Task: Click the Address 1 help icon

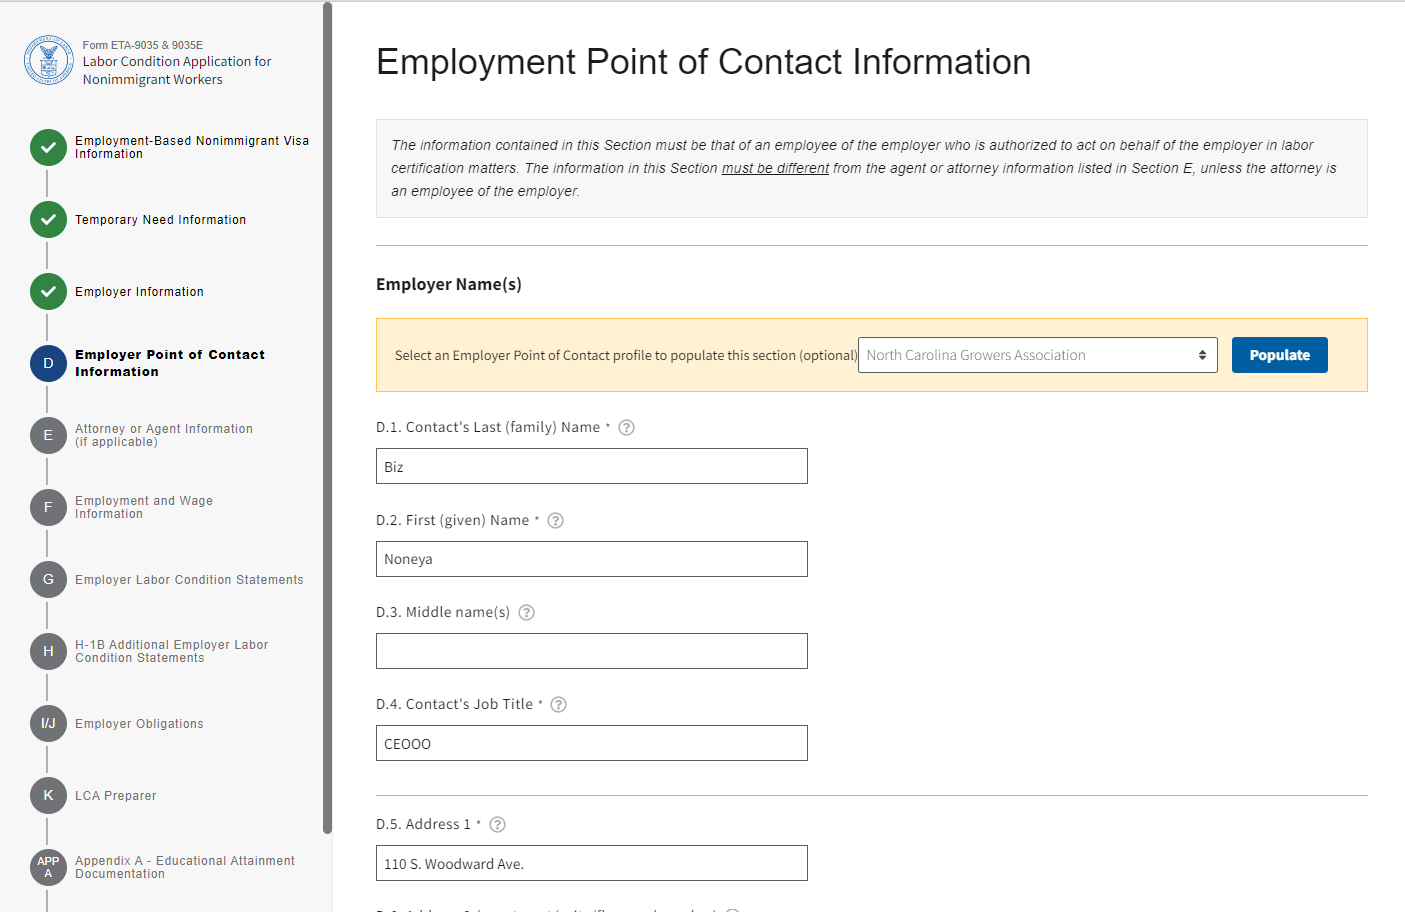Action: pyautogui.click(x=498, y=825)
